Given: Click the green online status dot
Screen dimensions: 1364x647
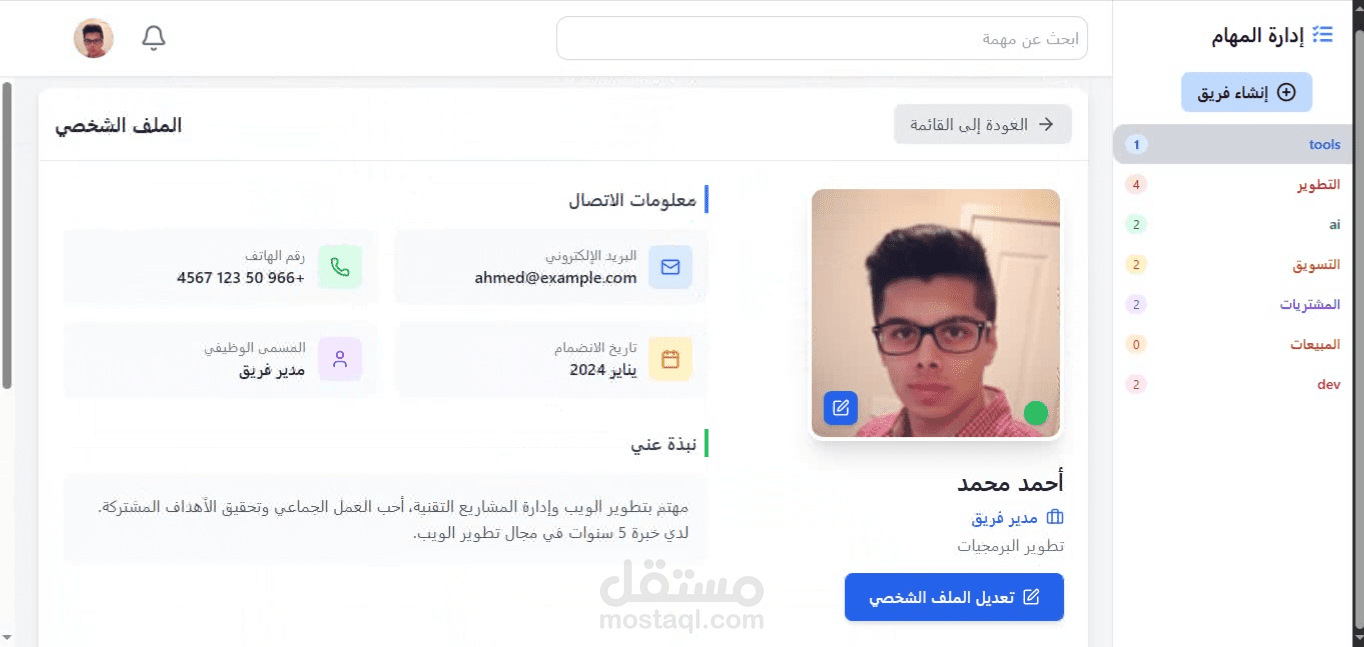Looking at the screenshot, I should pos(1036,413).
